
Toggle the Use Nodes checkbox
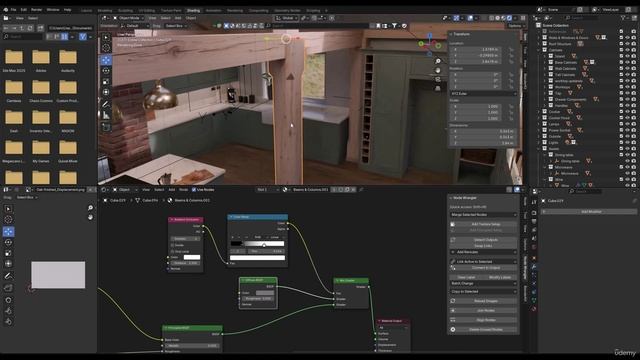tap(194, 190)
